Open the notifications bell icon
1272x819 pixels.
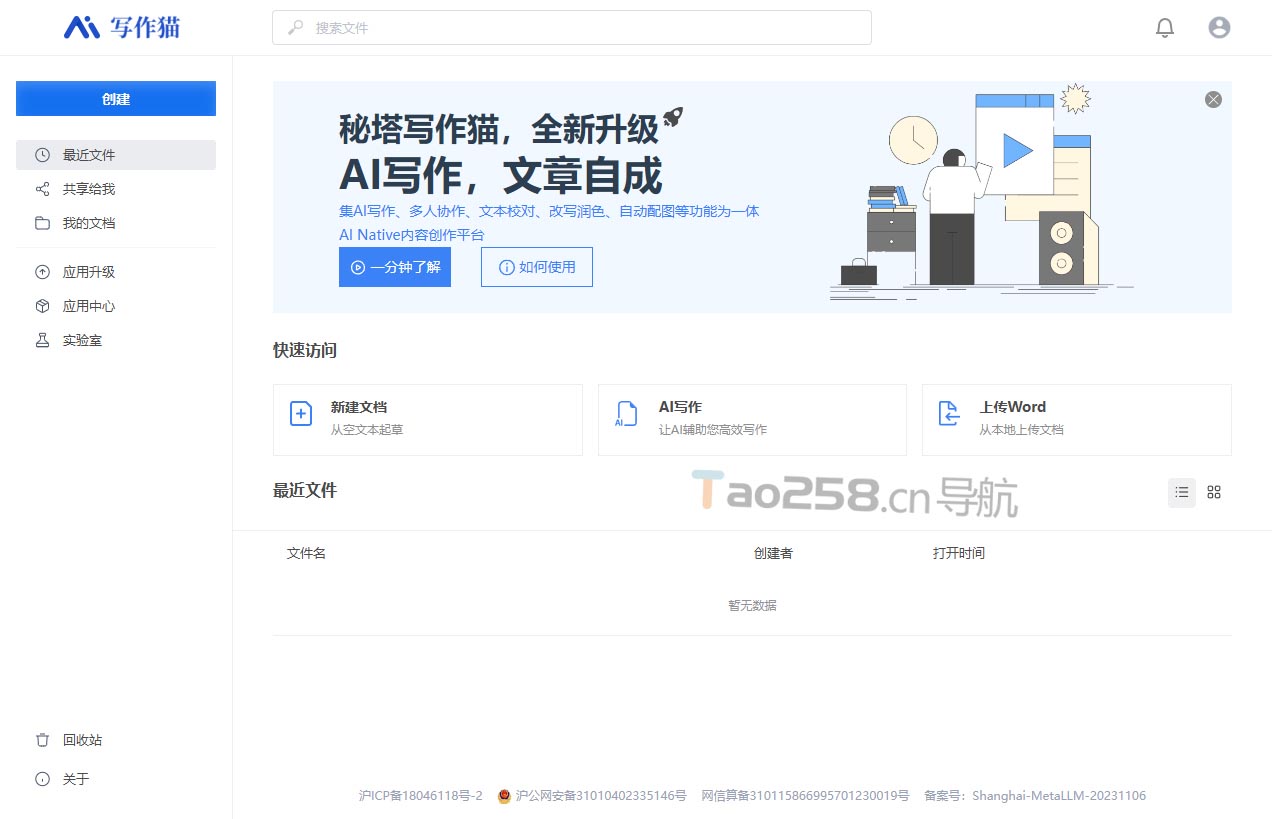tap(1165, 28)
